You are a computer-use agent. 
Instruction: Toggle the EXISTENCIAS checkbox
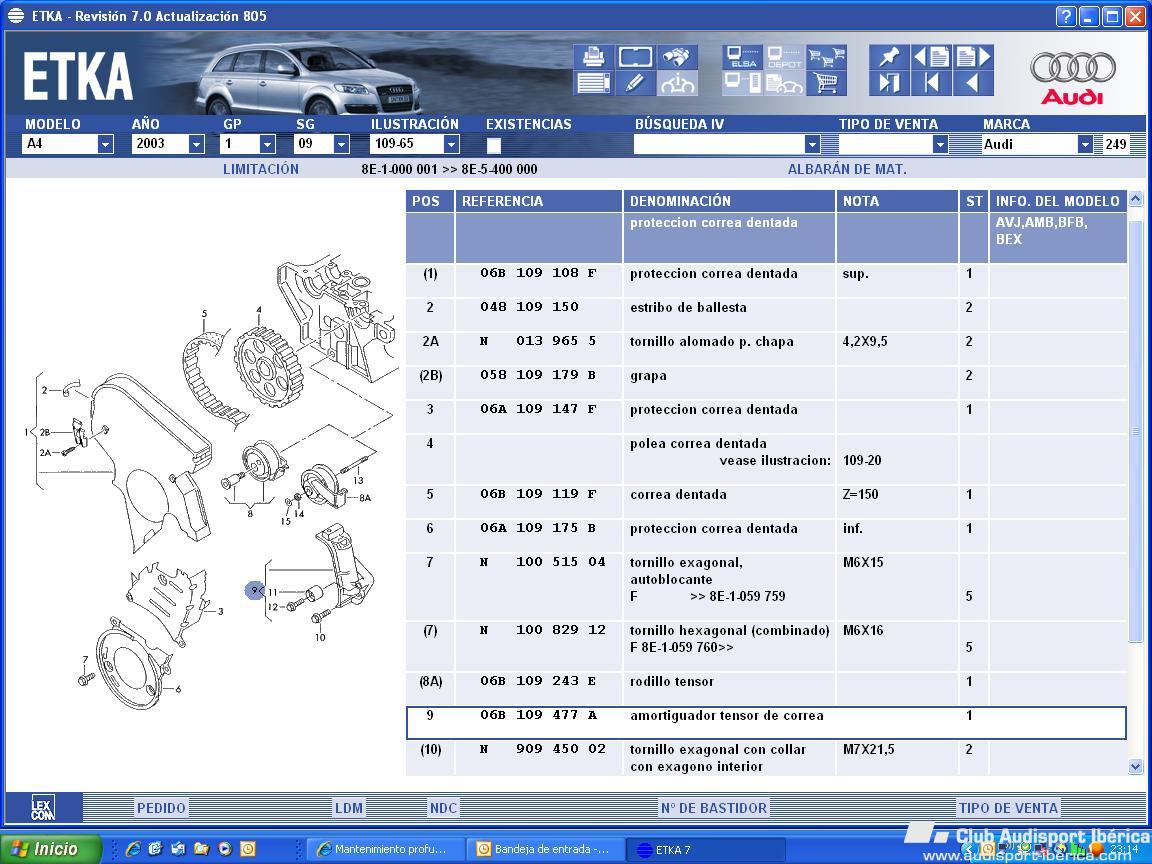[x=494, y=145]
